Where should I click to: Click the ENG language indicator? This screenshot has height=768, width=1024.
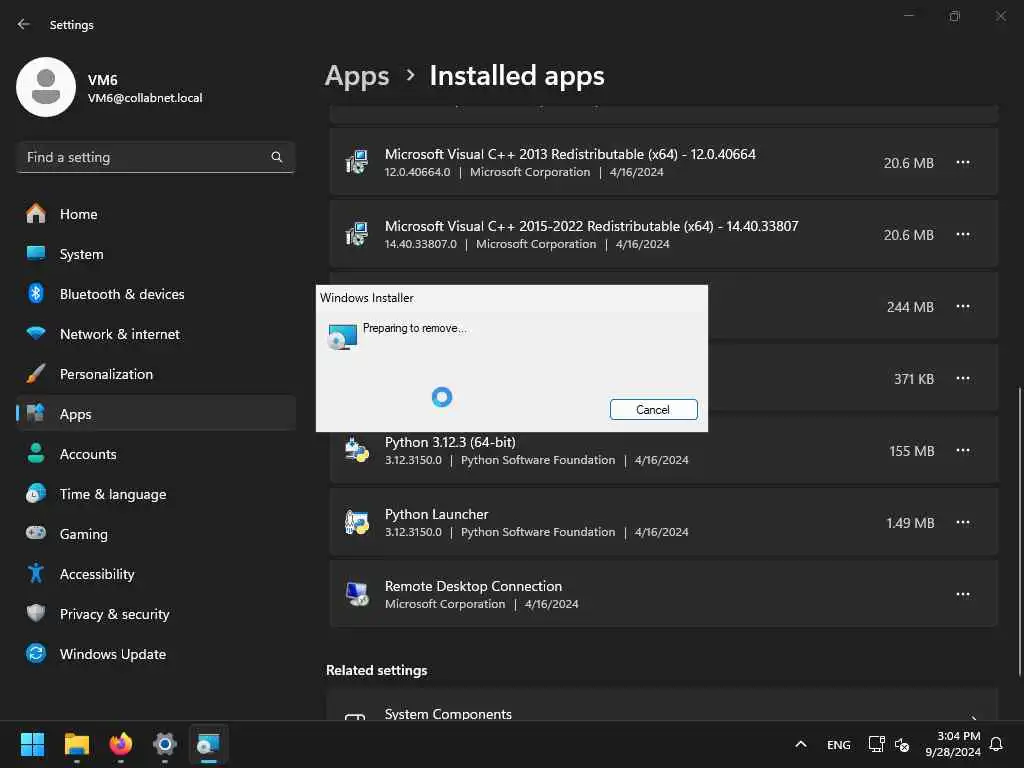839,744
